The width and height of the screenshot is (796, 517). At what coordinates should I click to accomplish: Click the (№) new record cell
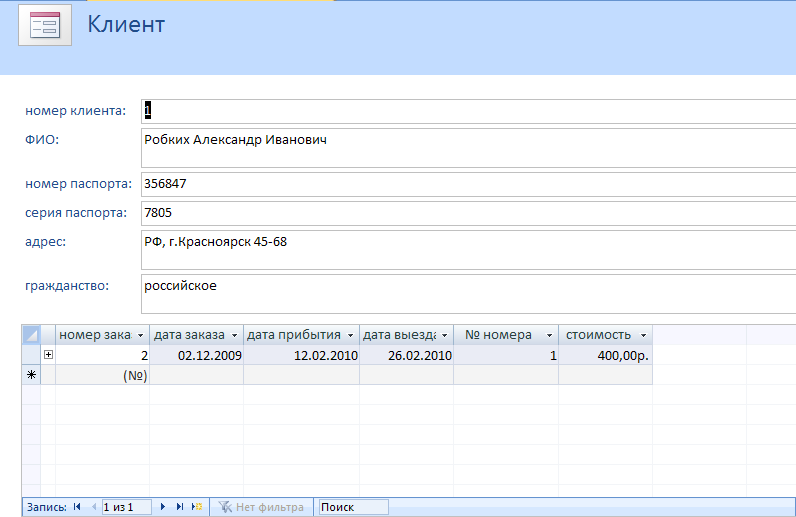point(102,375)
